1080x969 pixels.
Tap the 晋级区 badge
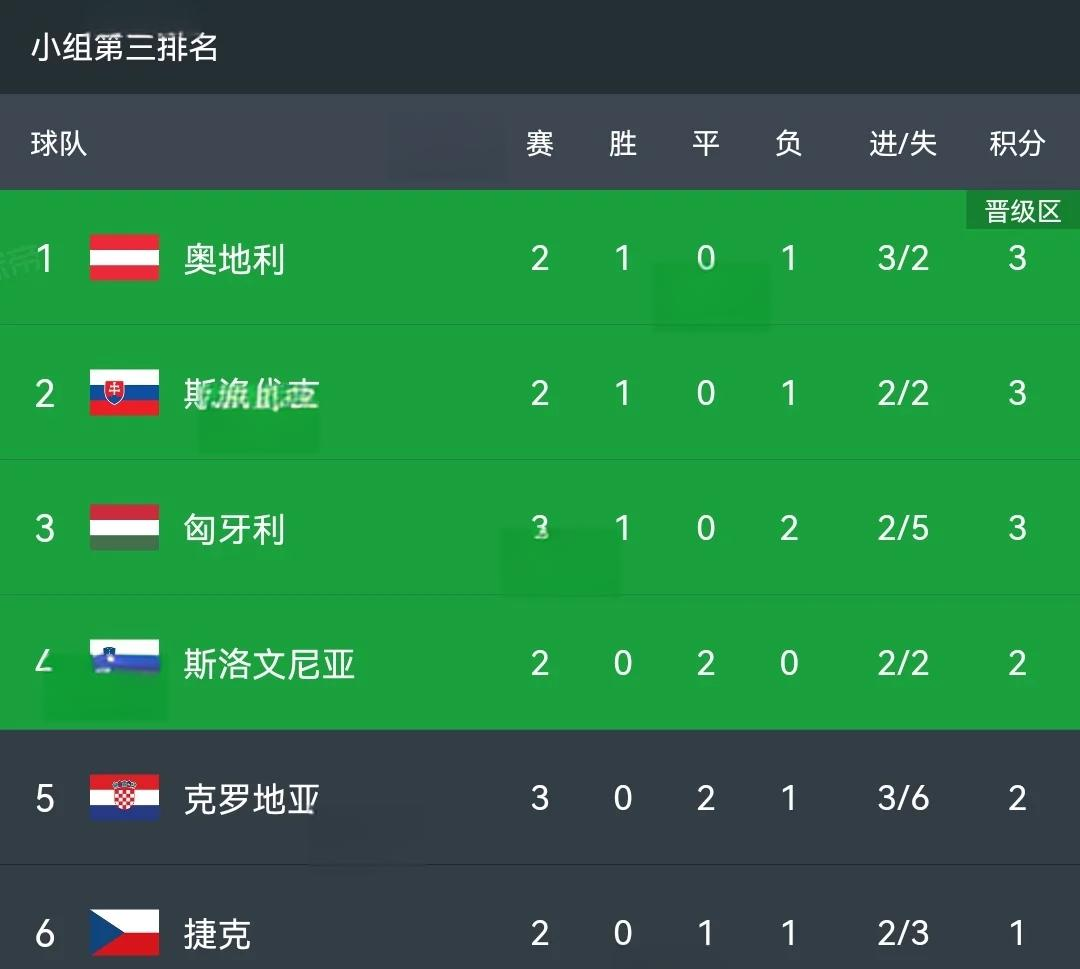(1022, 212)
